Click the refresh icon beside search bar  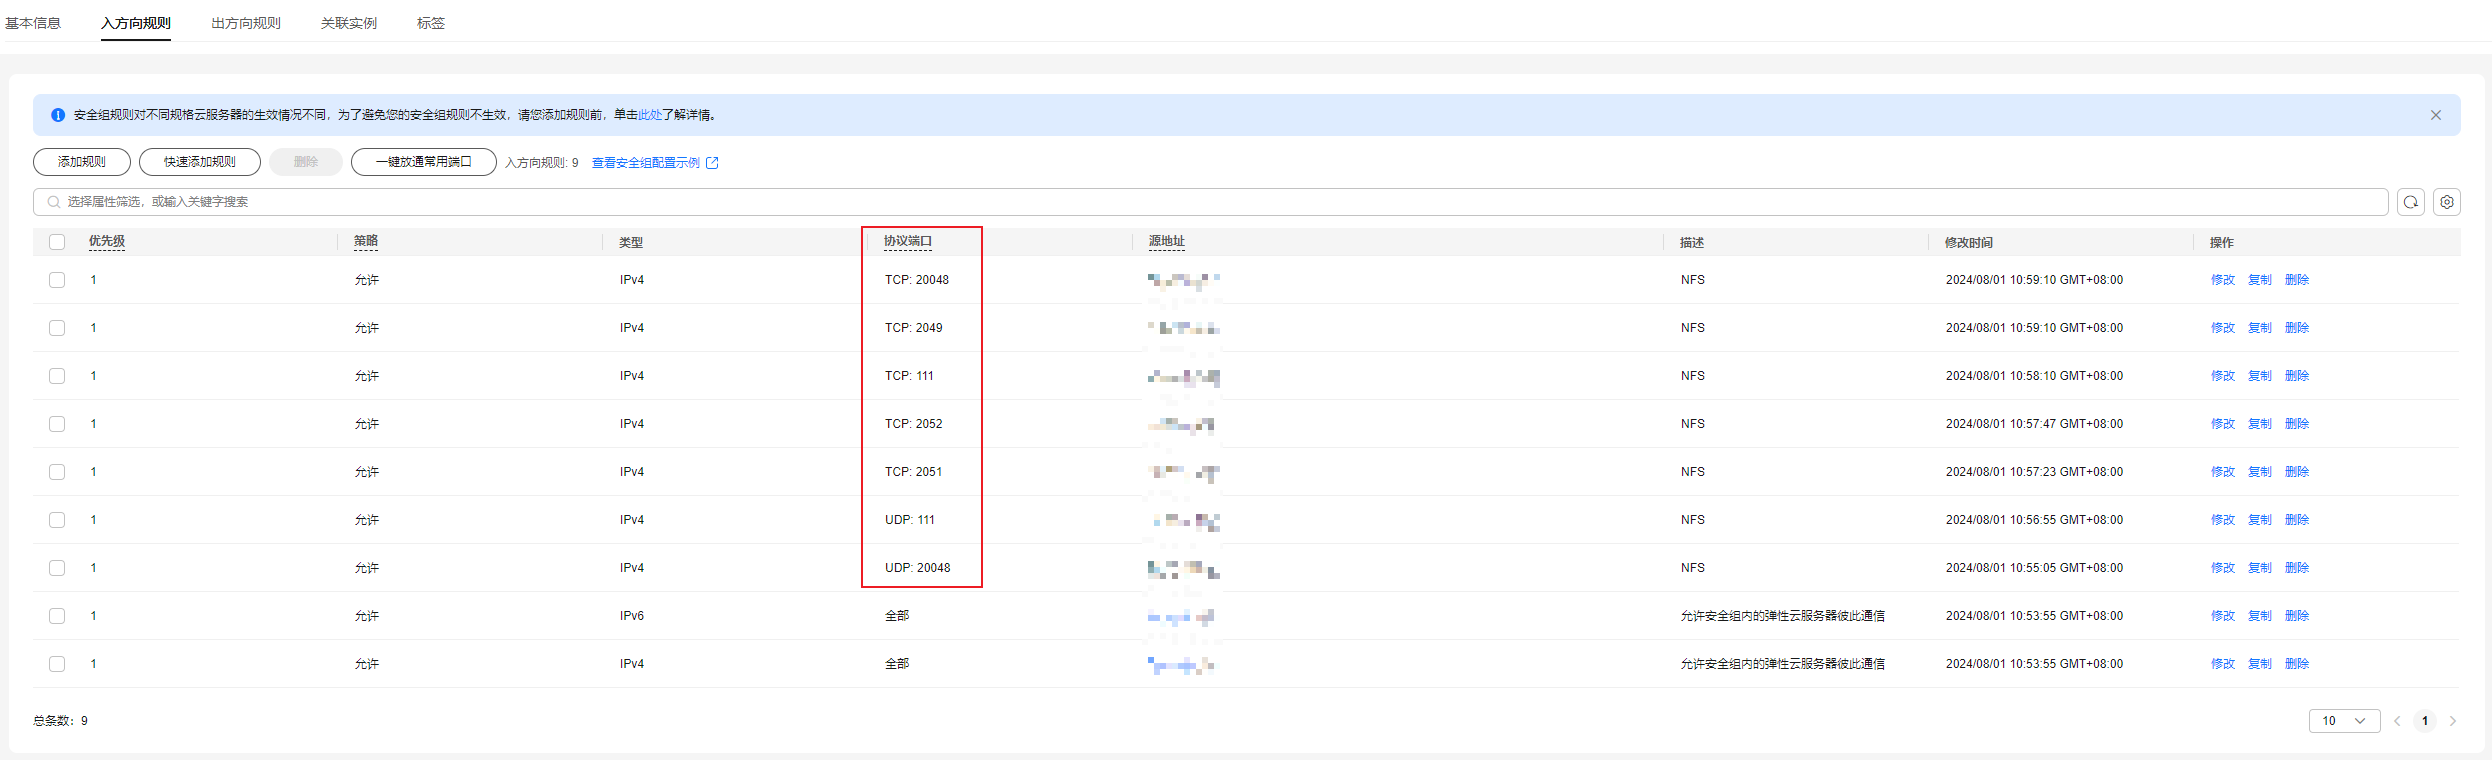2410,202
